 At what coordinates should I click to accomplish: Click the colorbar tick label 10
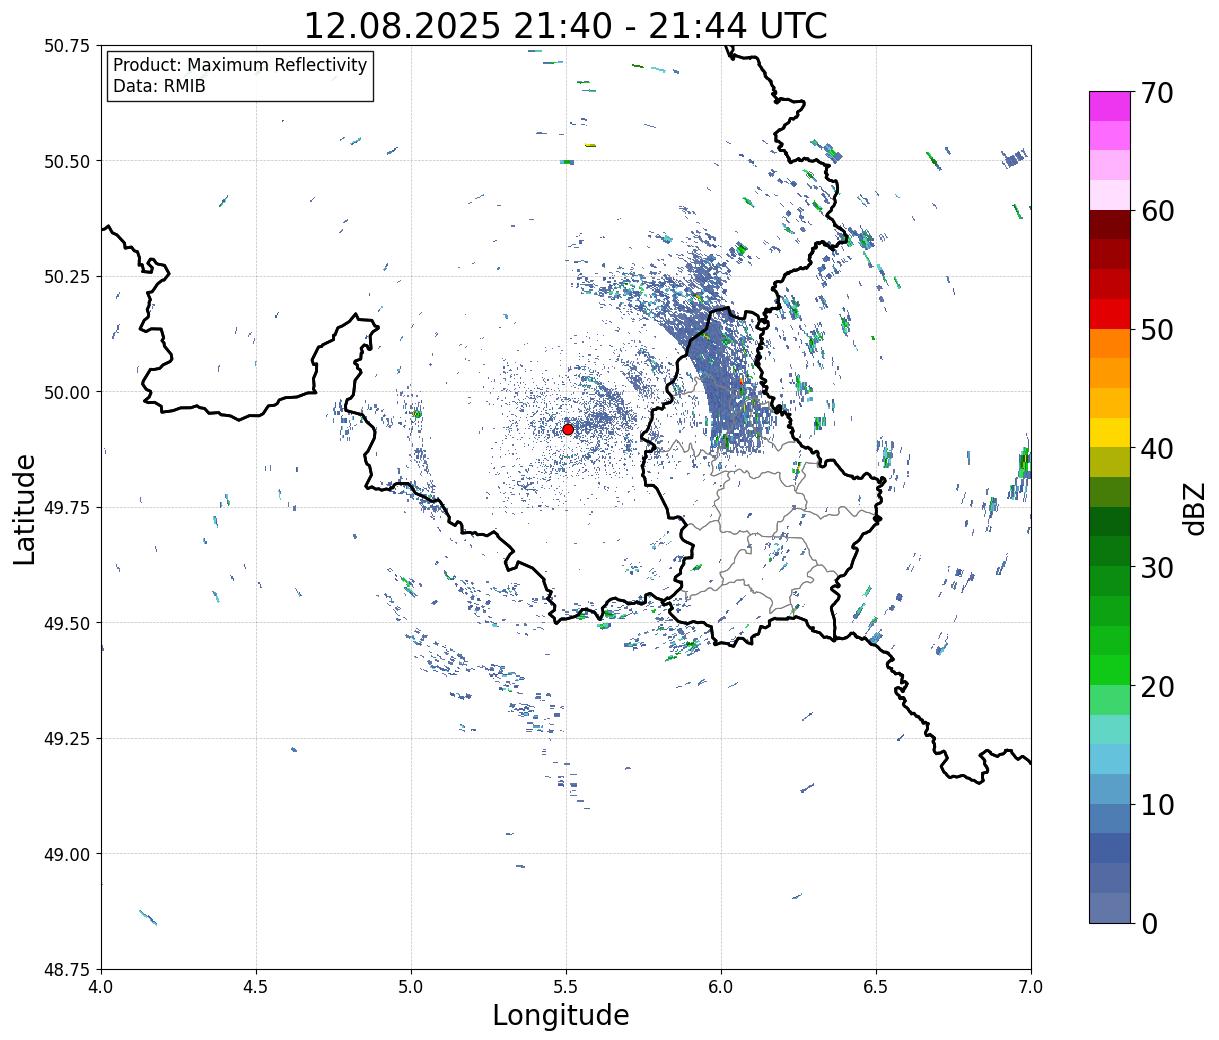pos(1157,805)
